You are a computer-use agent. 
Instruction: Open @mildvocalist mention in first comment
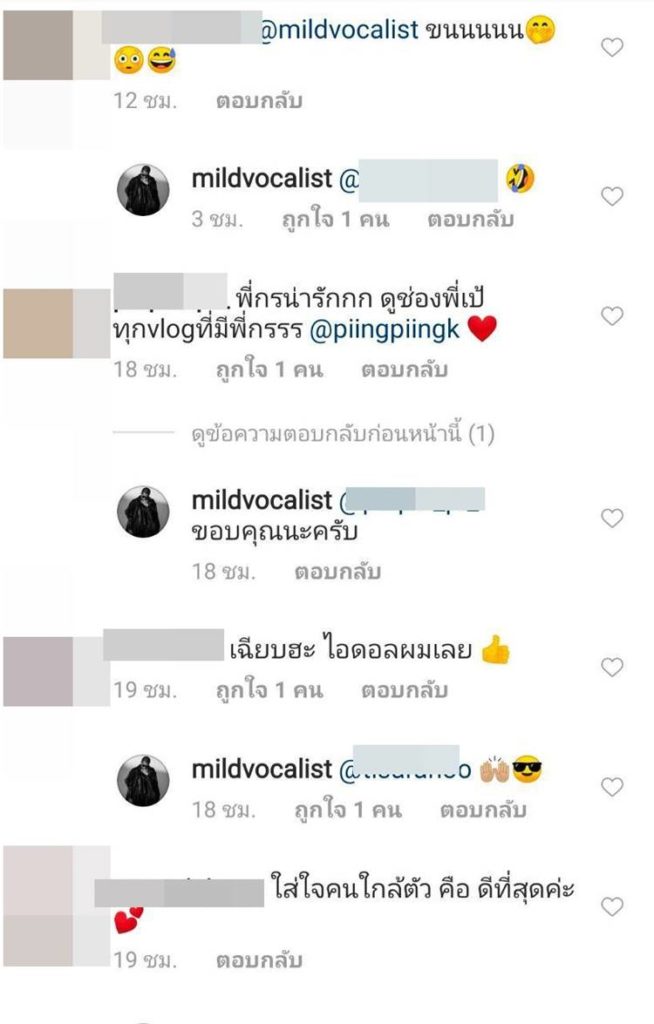point(339,29)
